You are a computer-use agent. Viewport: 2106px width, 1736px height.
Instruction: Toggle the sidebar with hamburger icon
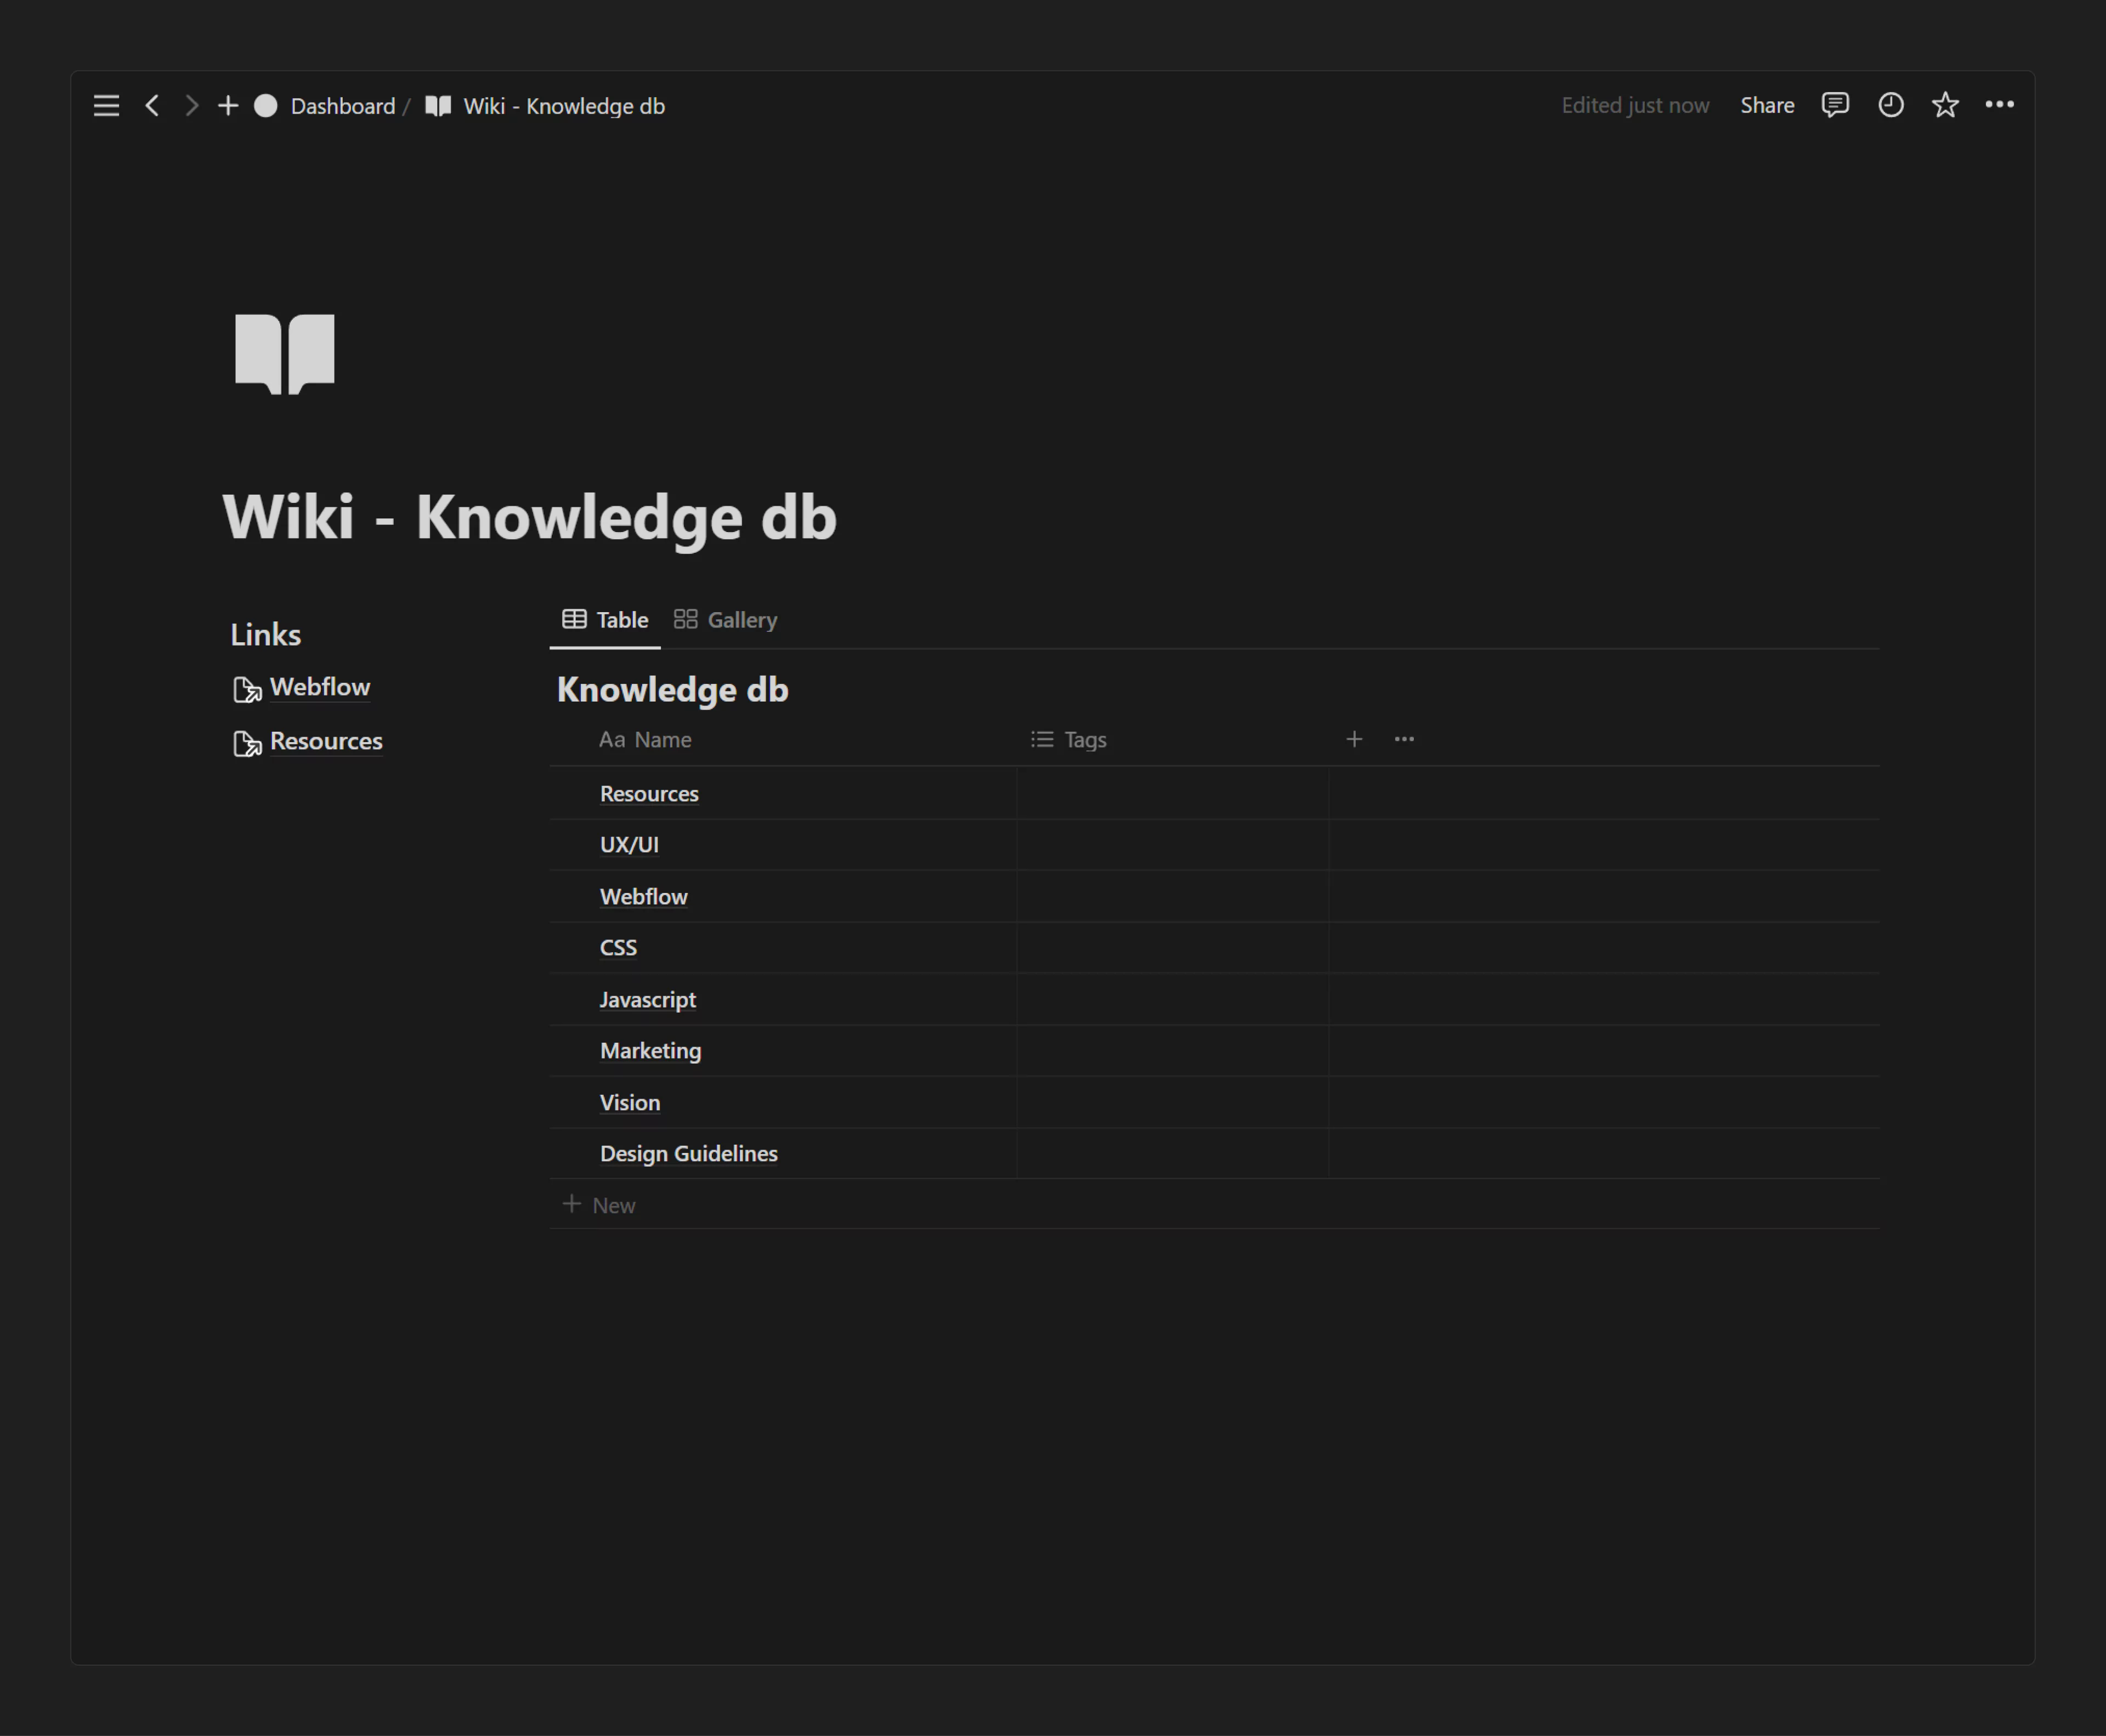click(x=106, y=105)
